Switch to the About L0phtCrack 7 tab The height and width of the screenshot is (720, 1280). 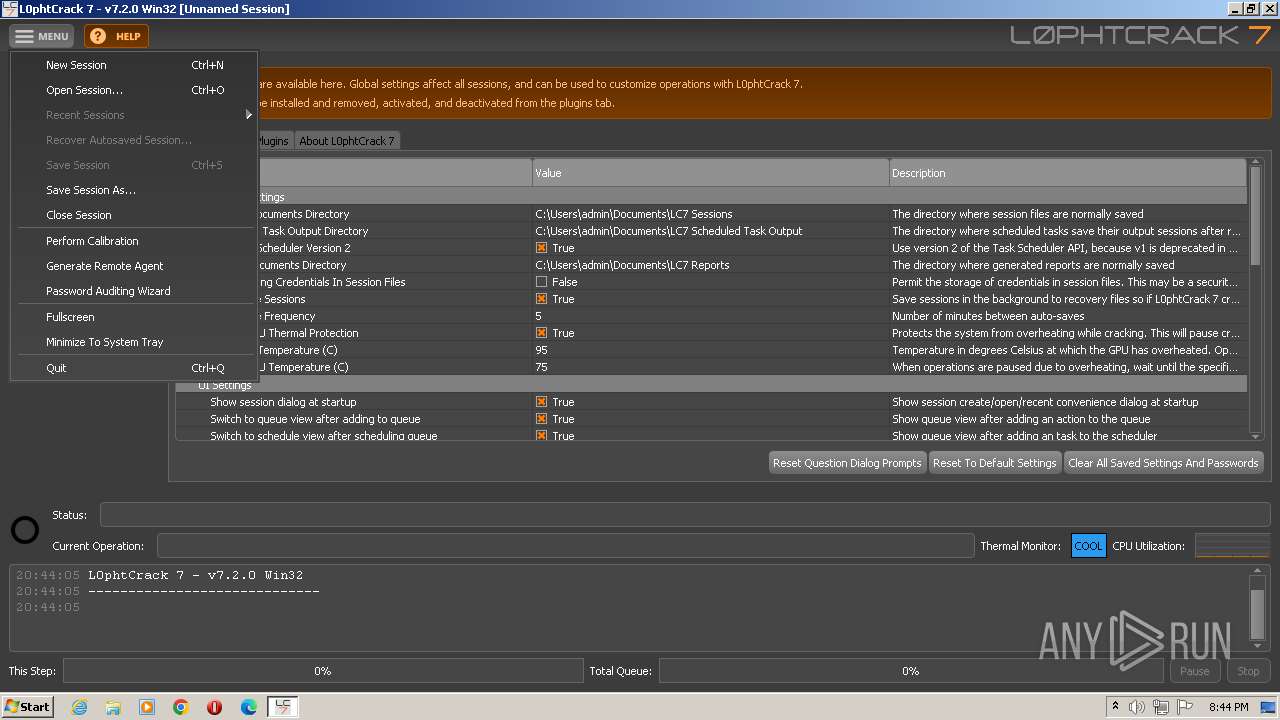(x=347, y=141)
